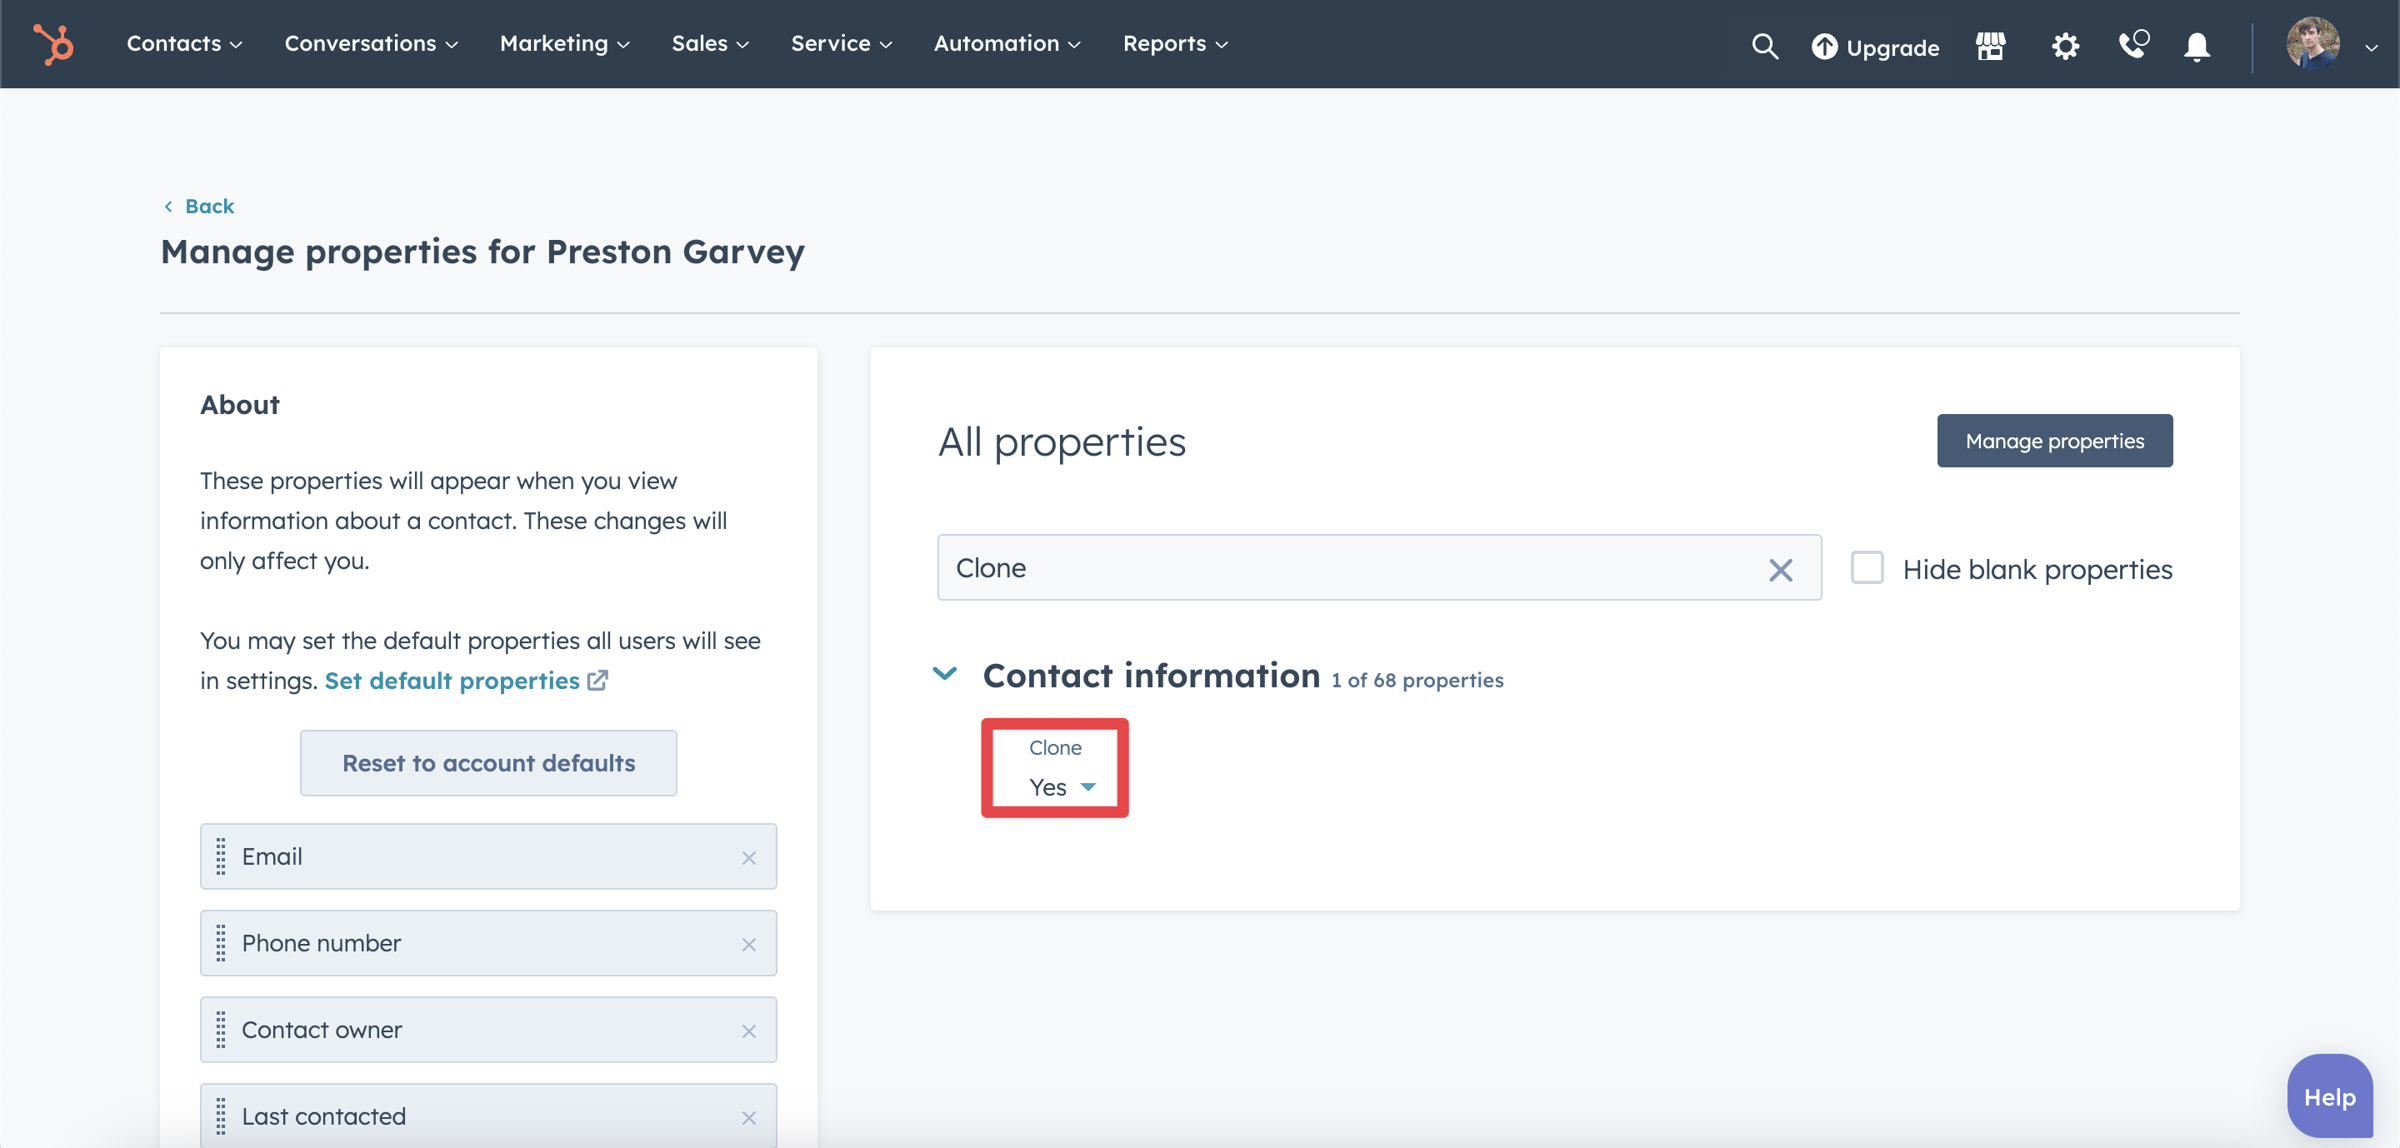Click the Upgrade arrow icon
Screen dimensions: 2400x1148
click(1824, 46)
